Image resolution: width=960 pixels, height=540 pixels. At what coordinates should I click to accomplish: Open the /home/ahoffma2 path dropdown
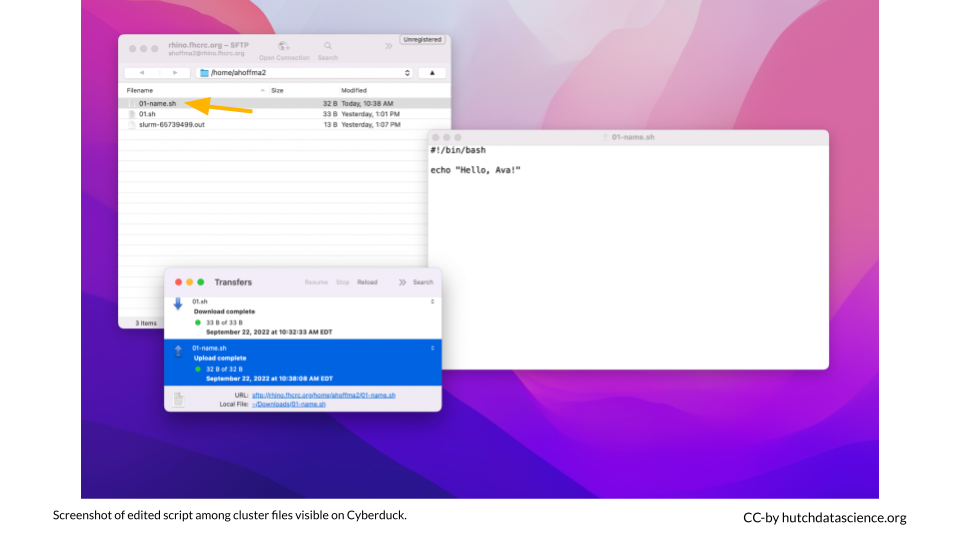(x=304, y=73)
